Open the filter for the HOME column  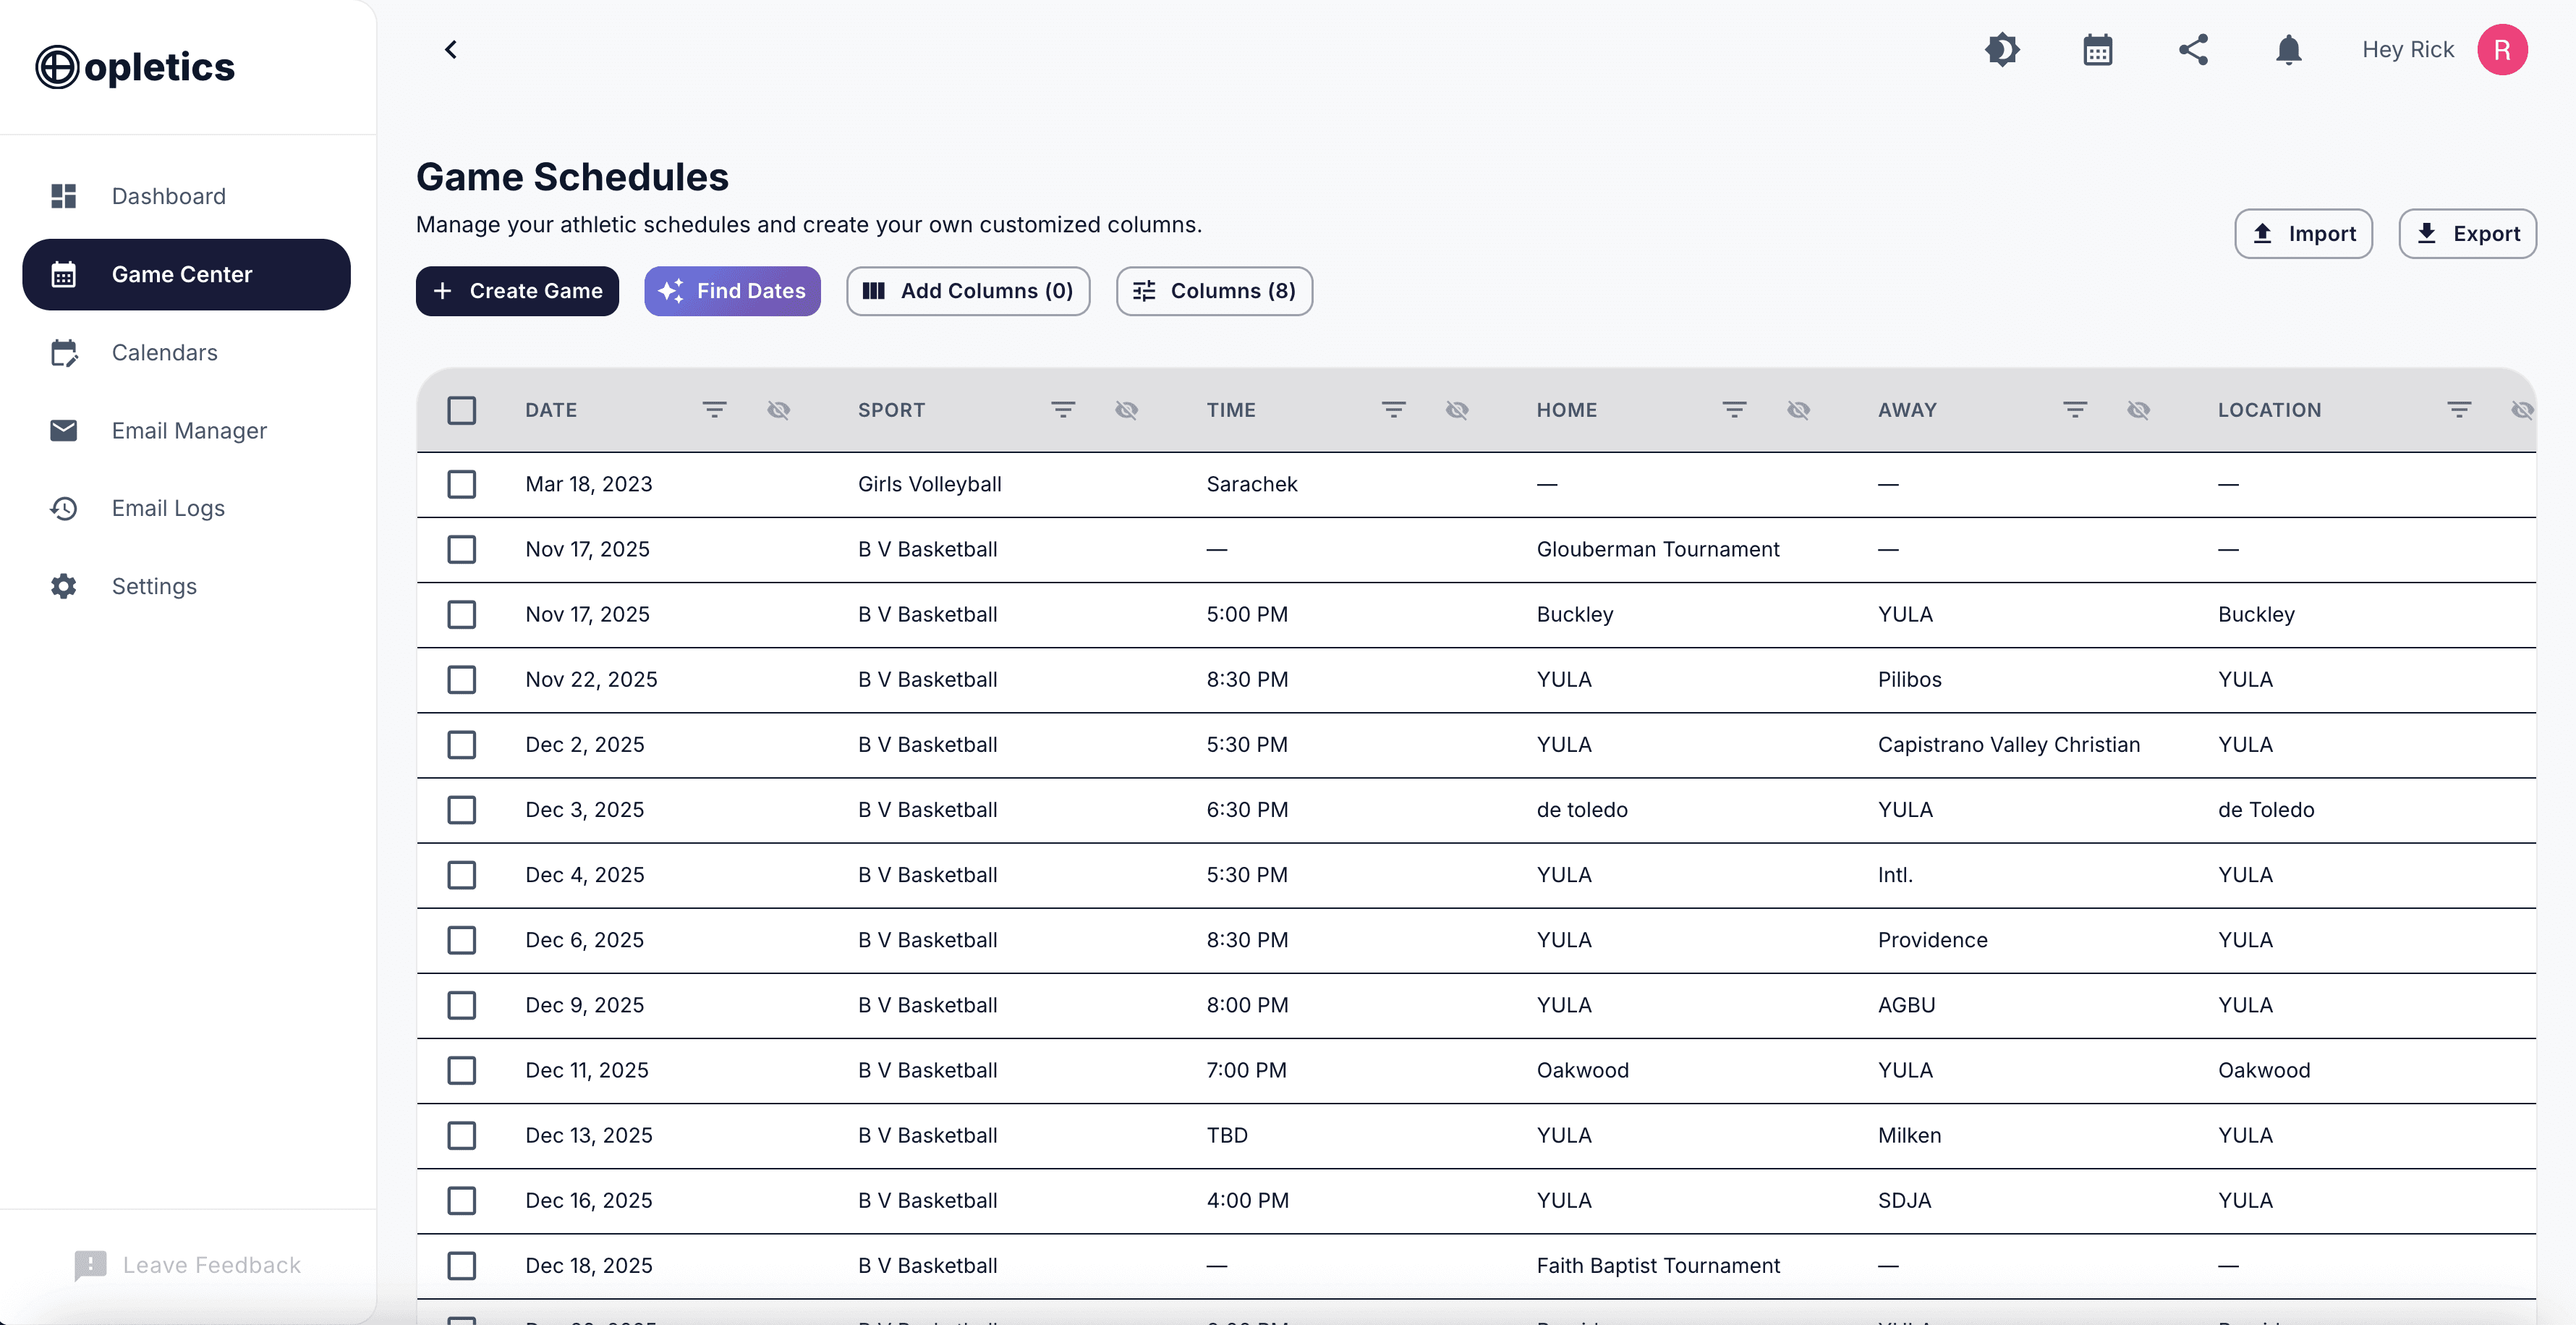[x=1734, y=410]
